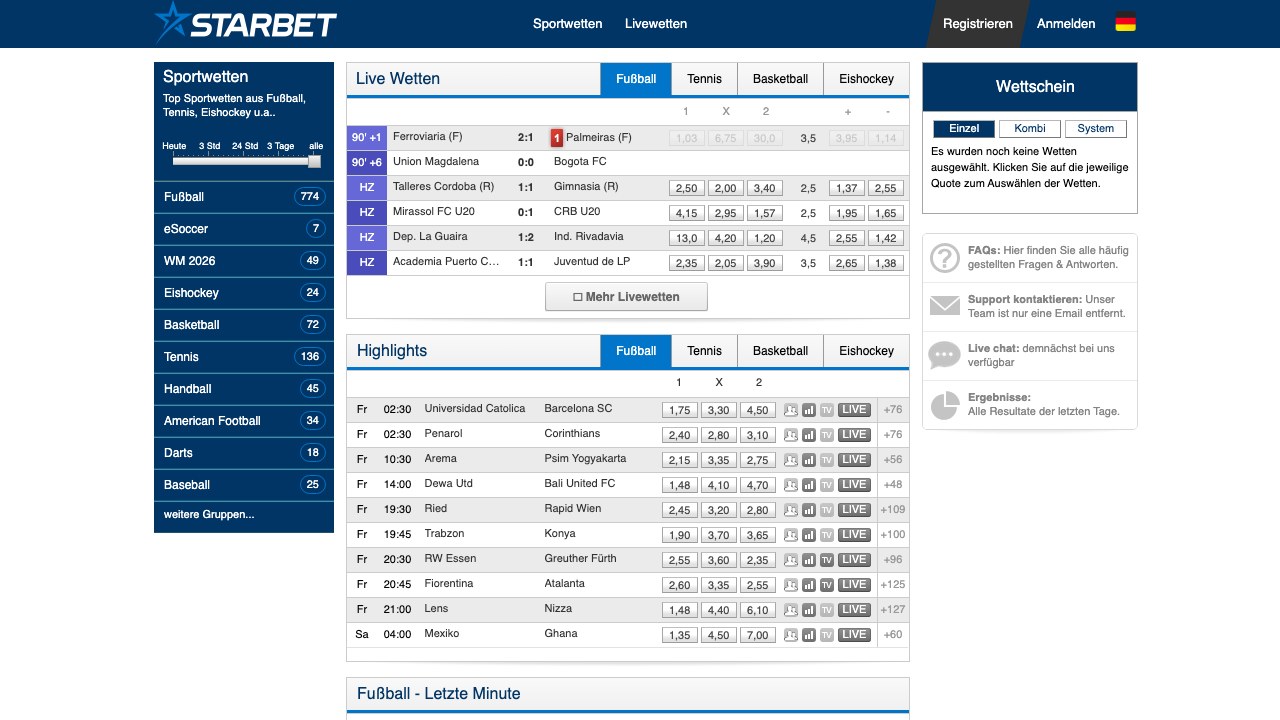The image size is (1280, 720).
Task: Click head-to-head icon for Lens vs Nizza
Action: tap(791, 610)
